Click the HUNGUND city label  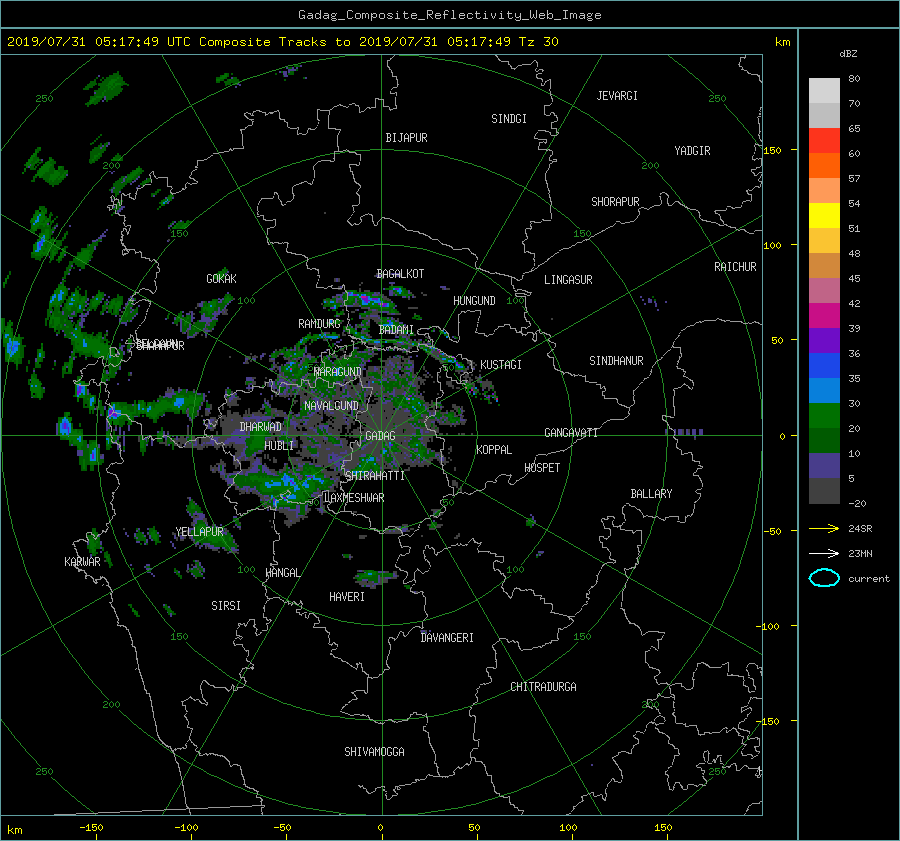tap(474, 301)
